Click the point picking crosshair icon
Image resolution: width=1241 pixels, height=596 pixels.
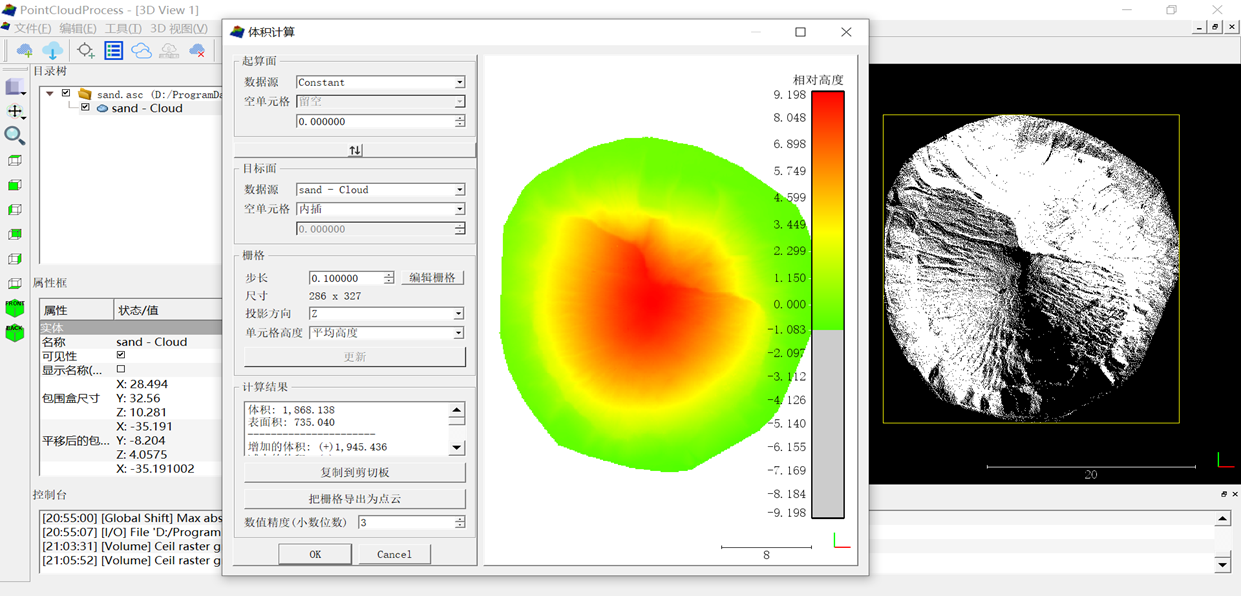(86, 51)
